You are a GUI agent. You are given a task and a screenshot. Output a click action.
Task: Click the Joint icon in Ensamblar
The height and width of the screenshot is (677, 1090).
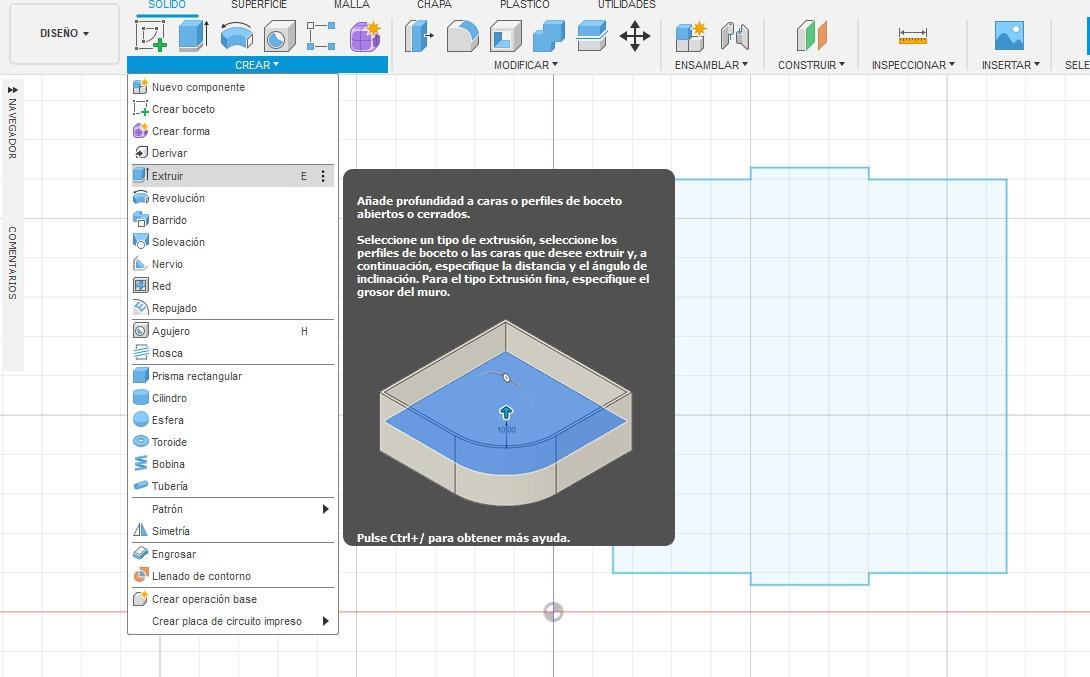click(x=734, y=35)
